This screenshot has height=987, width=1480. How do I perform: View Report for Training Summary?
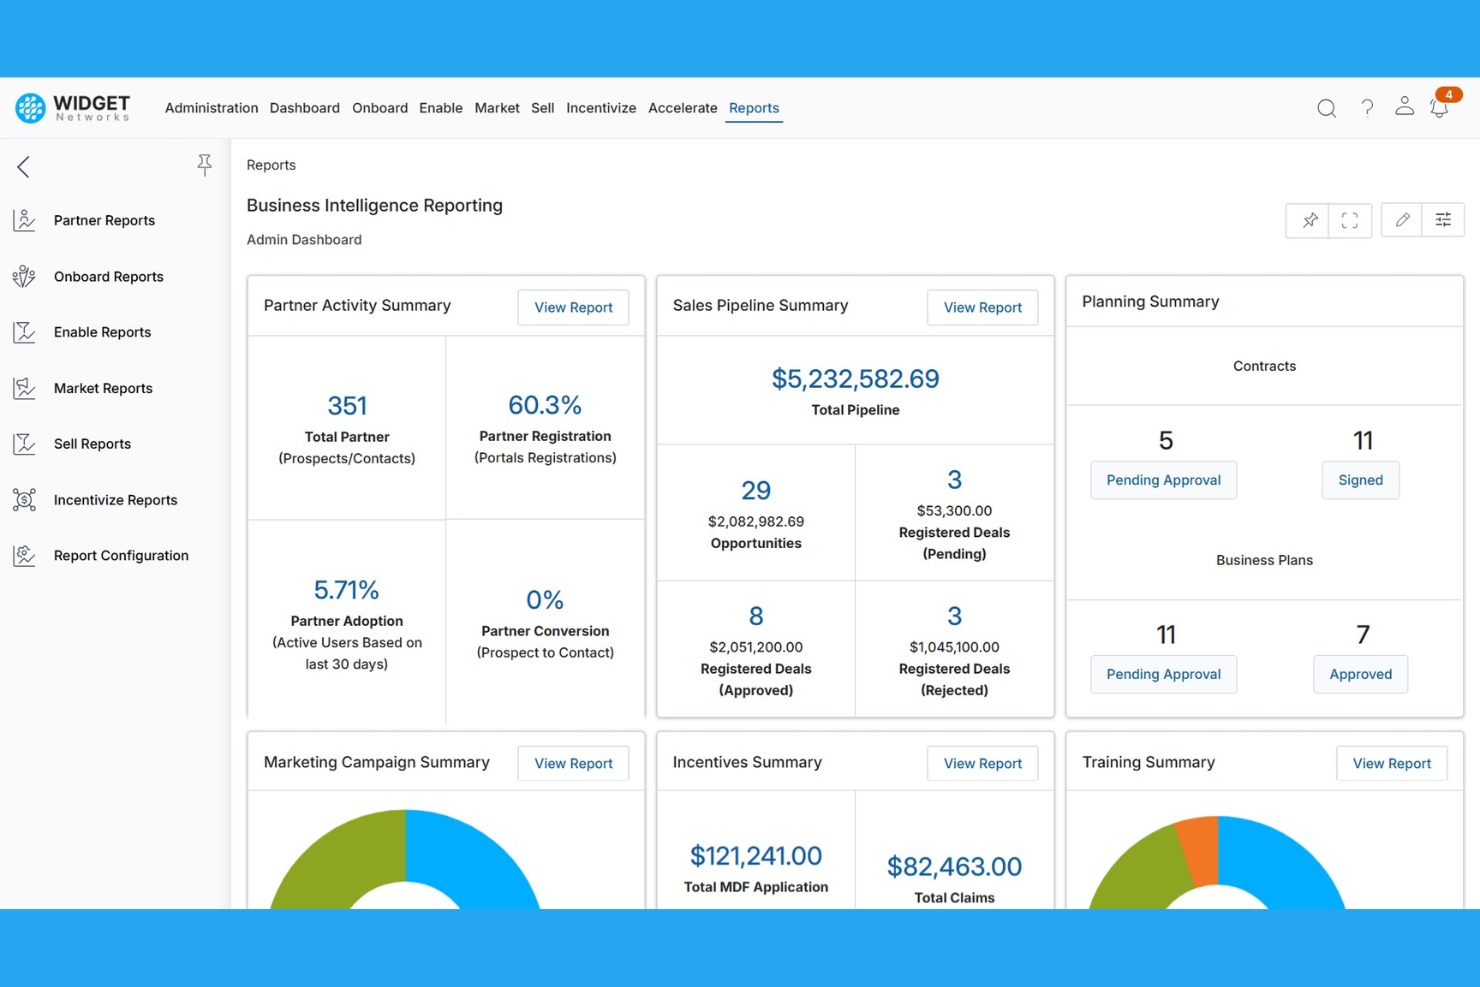pos(1392,763)
